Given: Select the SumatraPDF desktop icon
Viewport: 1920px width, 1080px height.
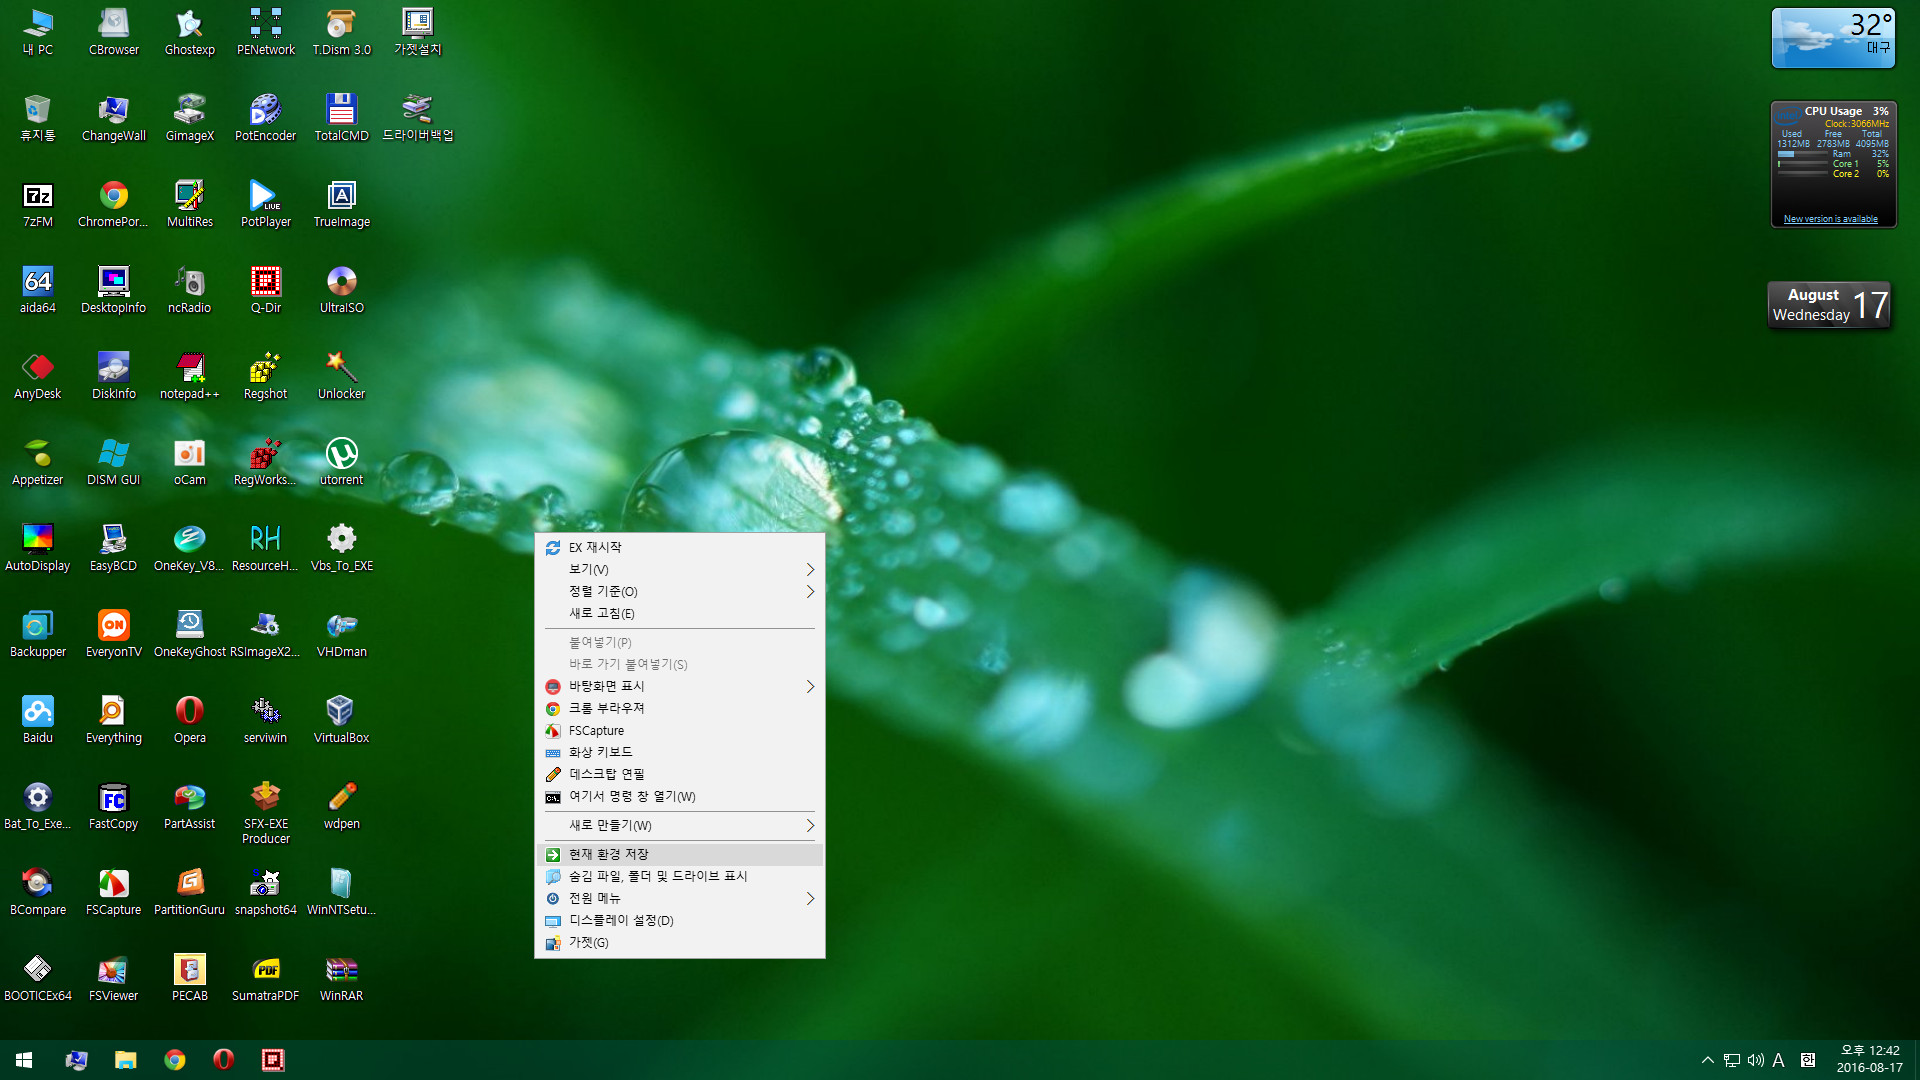Looking at the screenshot, I should (266, 978).
